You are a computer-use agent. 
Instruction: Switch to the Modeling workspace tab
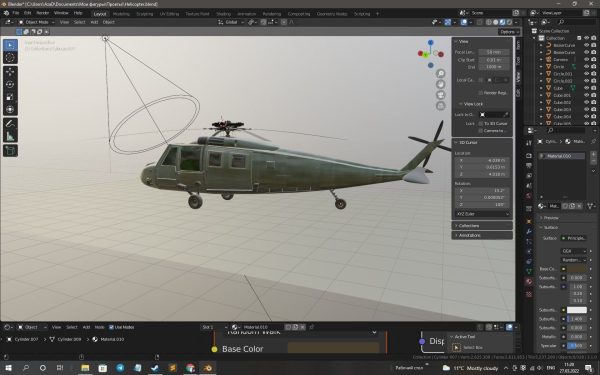pyautogui.click(x=121, y=14)
